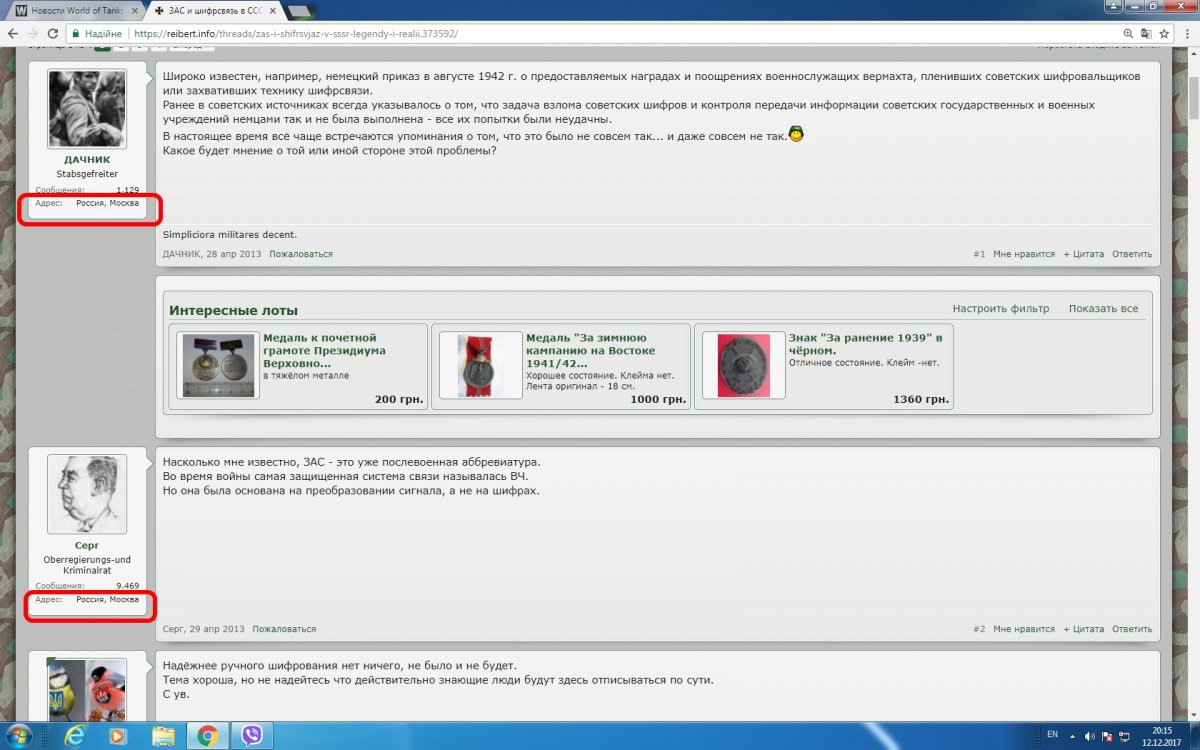The image size is (1200, 750).
Task: Bookmark page with the star icon
Action: 1166,33
